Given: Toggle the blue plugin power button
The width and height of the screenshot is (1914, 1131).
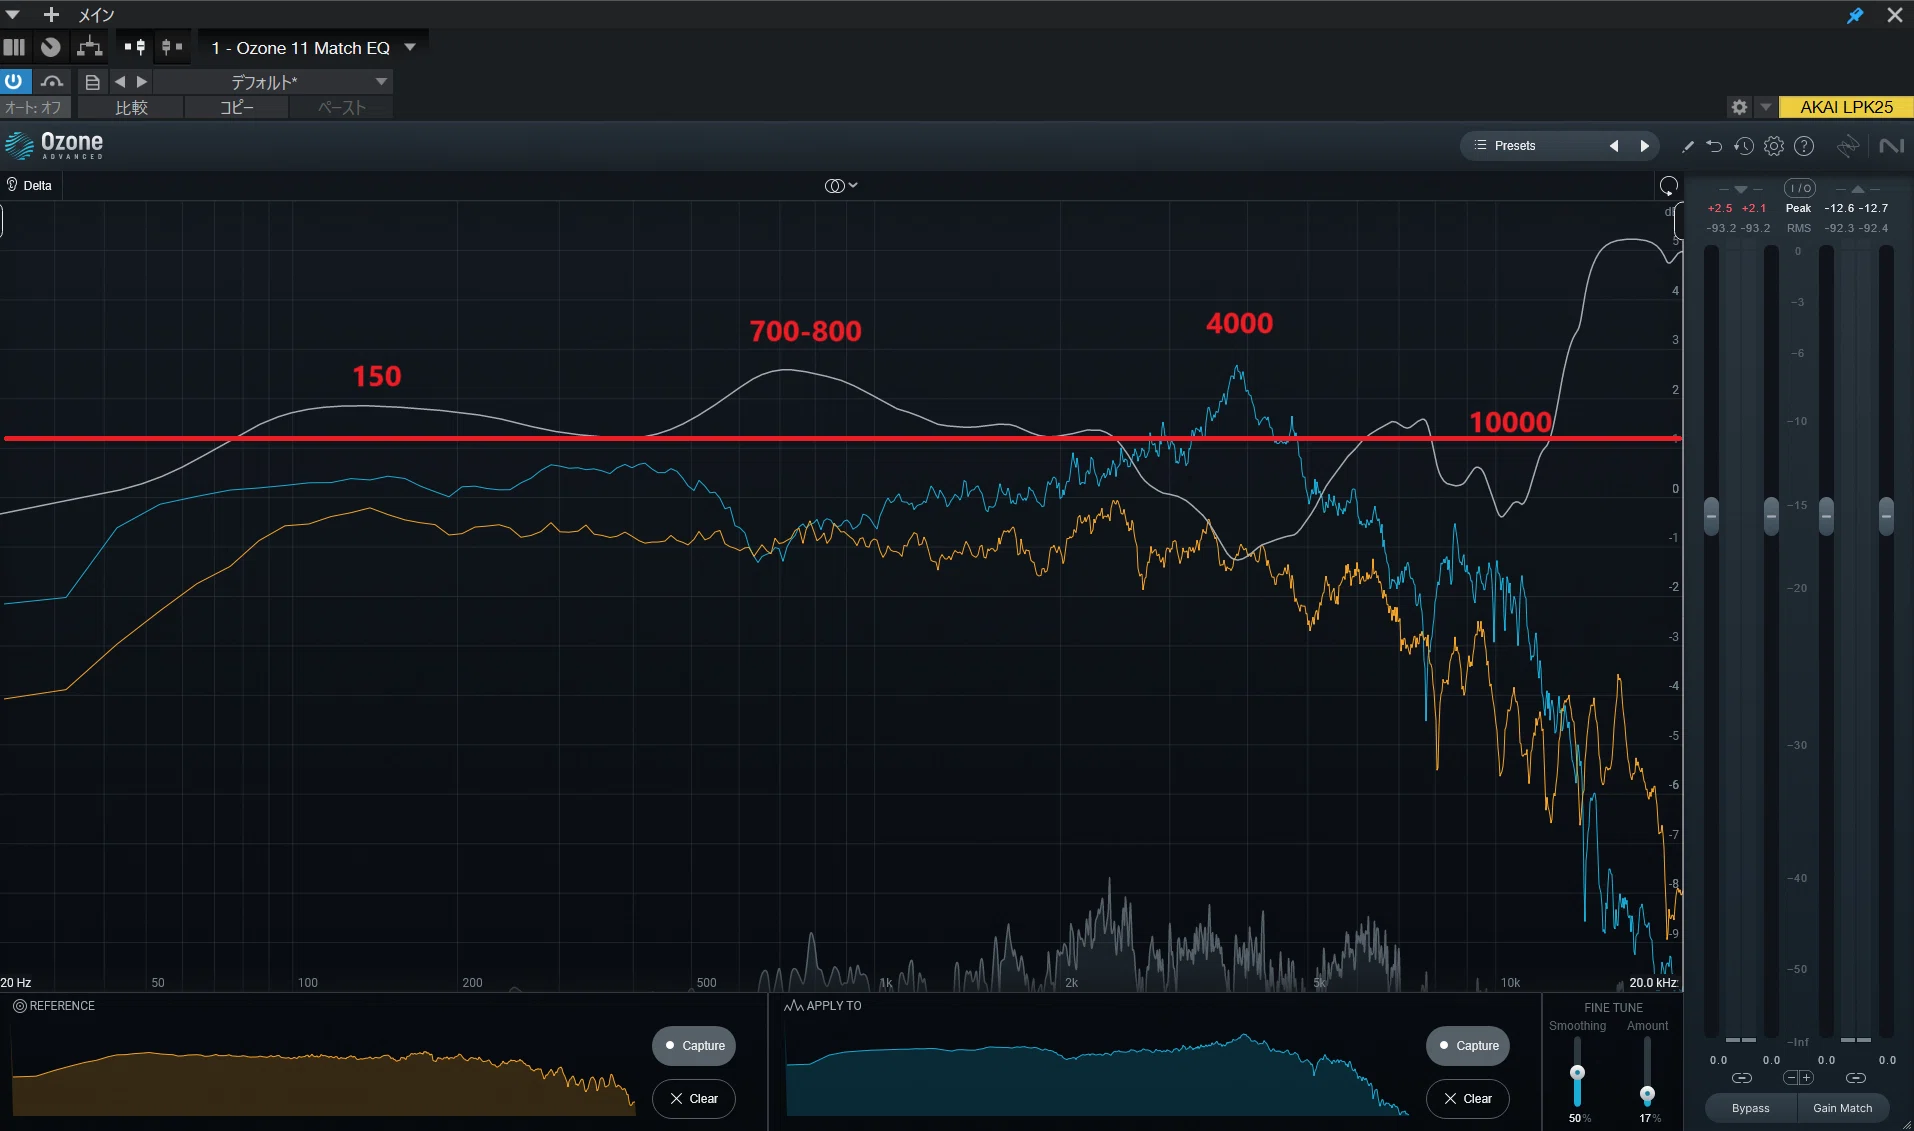Looking at the screenshot, I should 14,81.
